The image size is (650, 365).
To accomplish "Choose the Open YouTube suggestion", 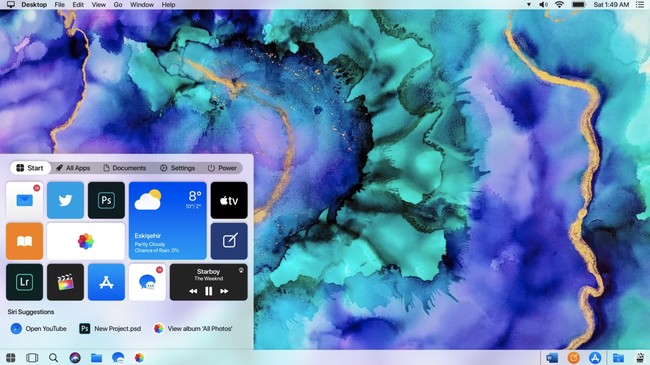I will coord(39,328).
